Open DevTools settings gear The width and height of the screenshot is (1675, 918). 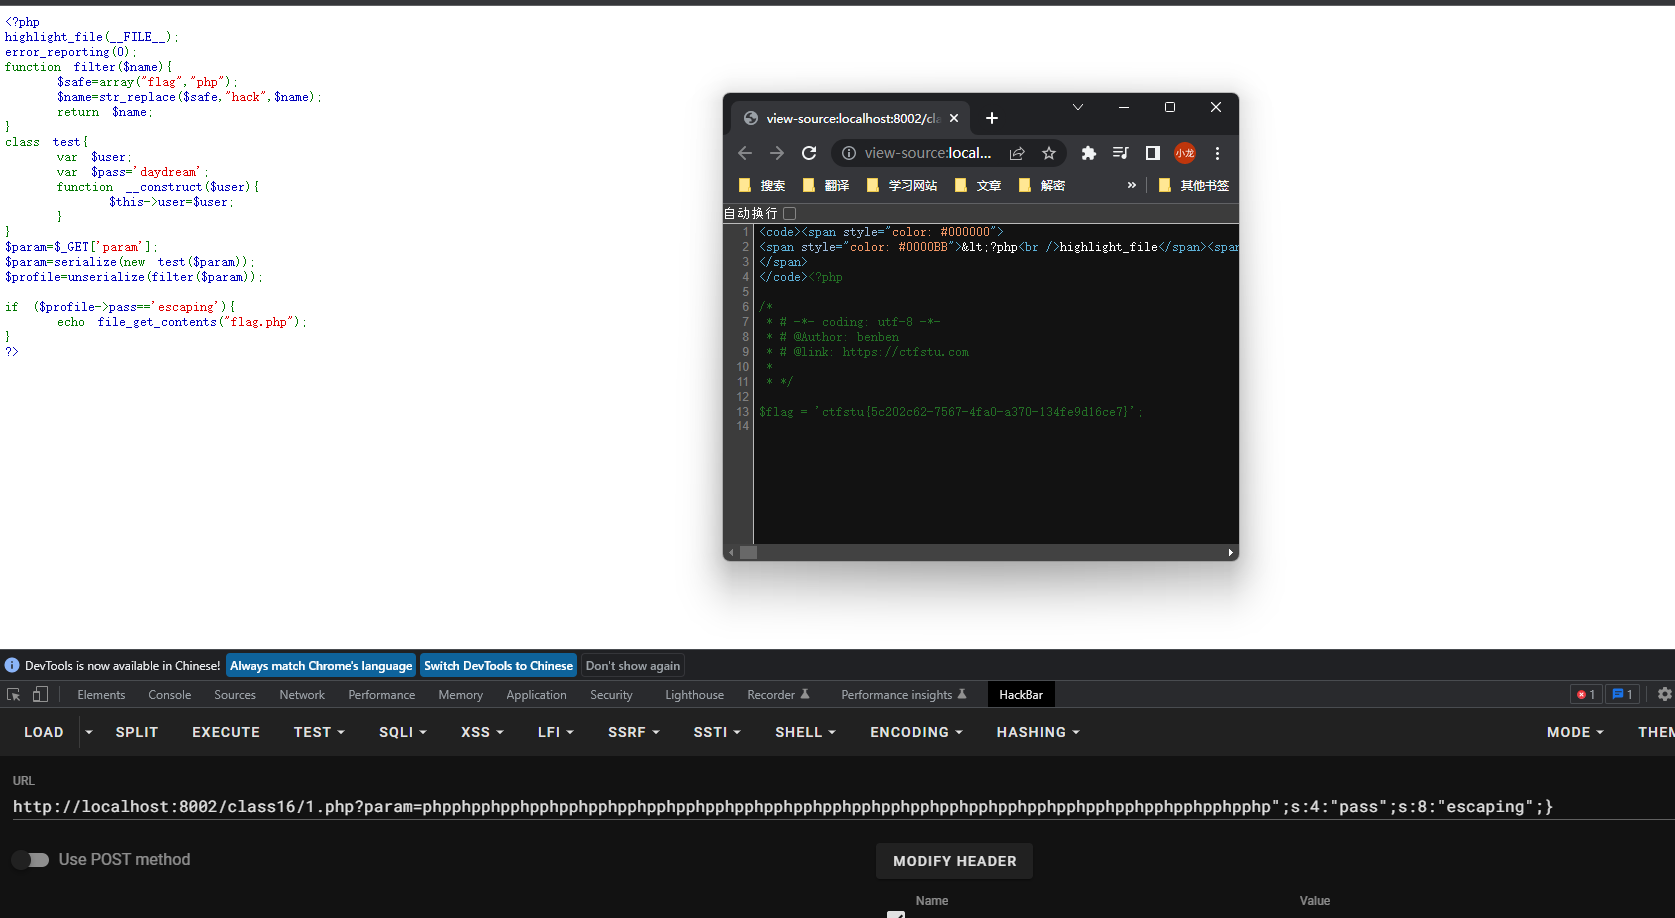pos(1665,694)
